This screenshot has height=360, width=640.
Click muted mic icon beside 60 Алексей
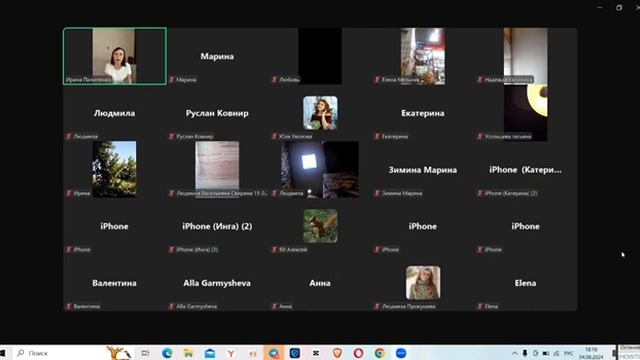[x=274, y=249]
